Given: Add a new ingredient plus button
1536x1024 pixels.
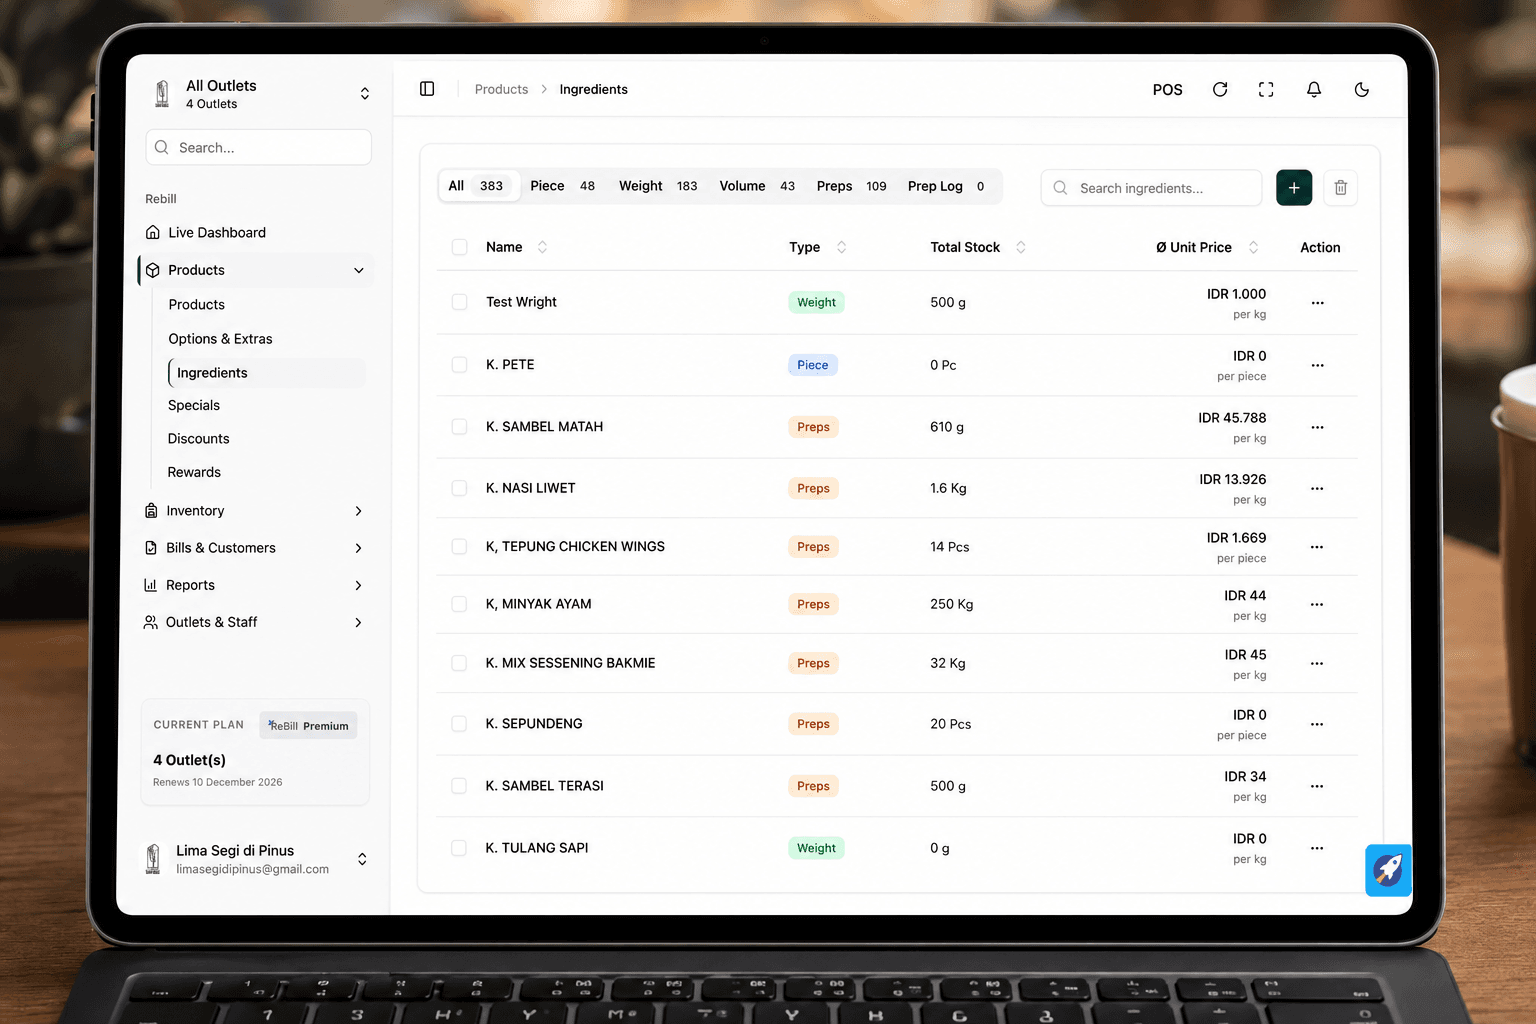Looking at the screenshot, I should point(1294,188).
